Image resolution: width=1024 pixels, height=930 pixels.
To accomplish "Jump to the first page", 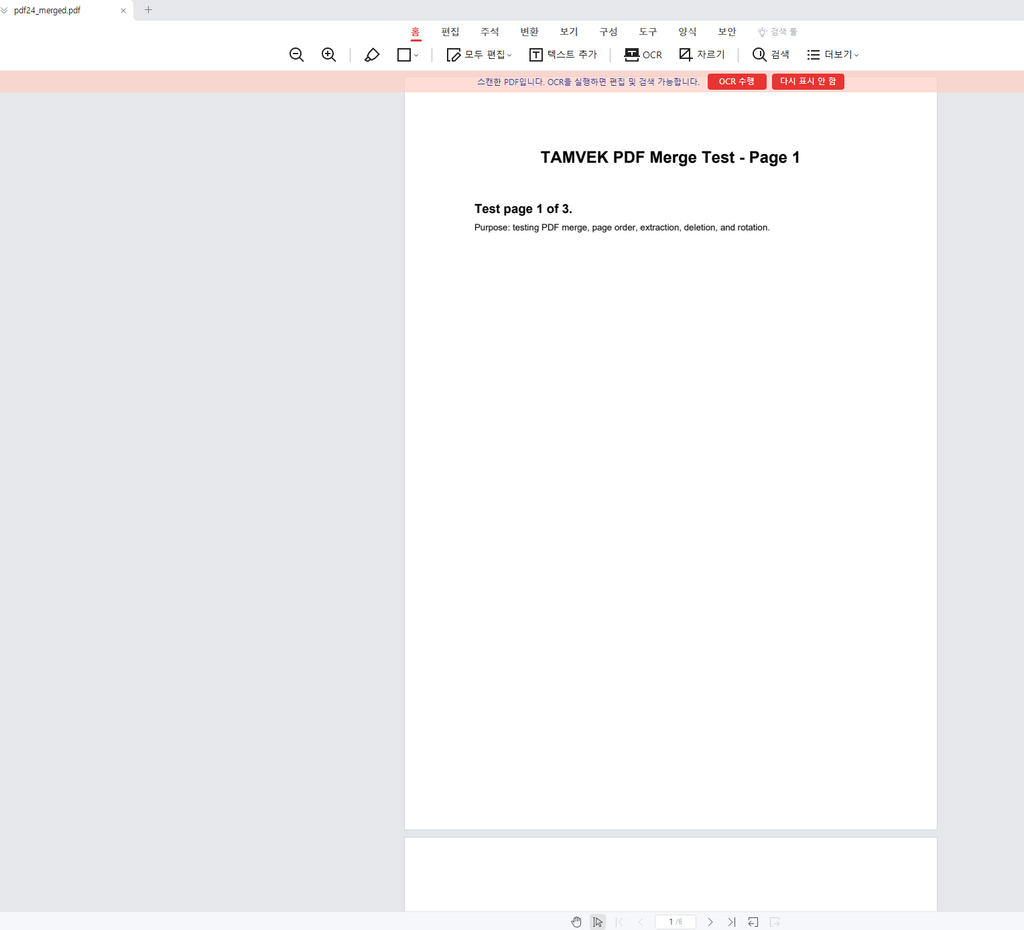I will [619, 922].
